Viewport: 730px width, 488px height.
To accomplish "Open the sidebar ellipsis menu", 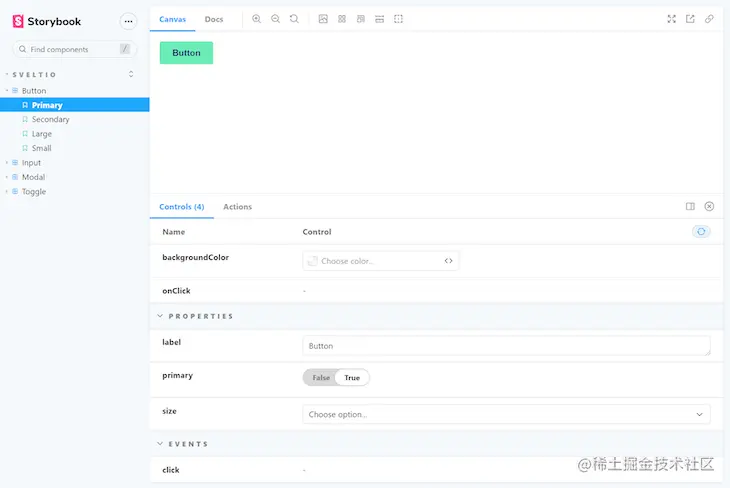I will (128, 21).
